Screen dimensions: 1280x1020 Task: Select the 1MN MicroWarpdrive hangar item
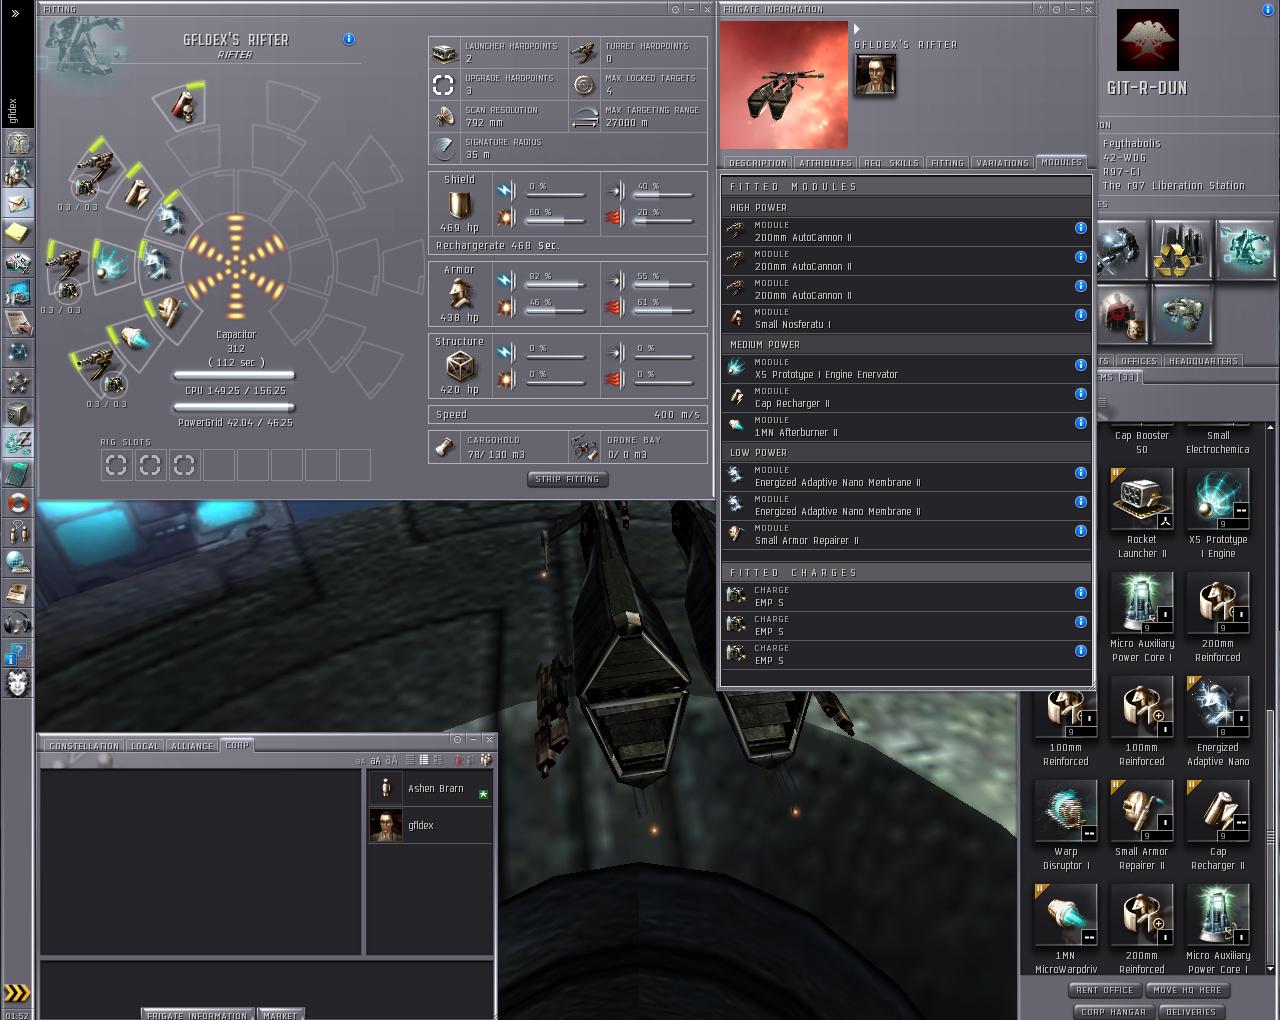(1065, 931)
